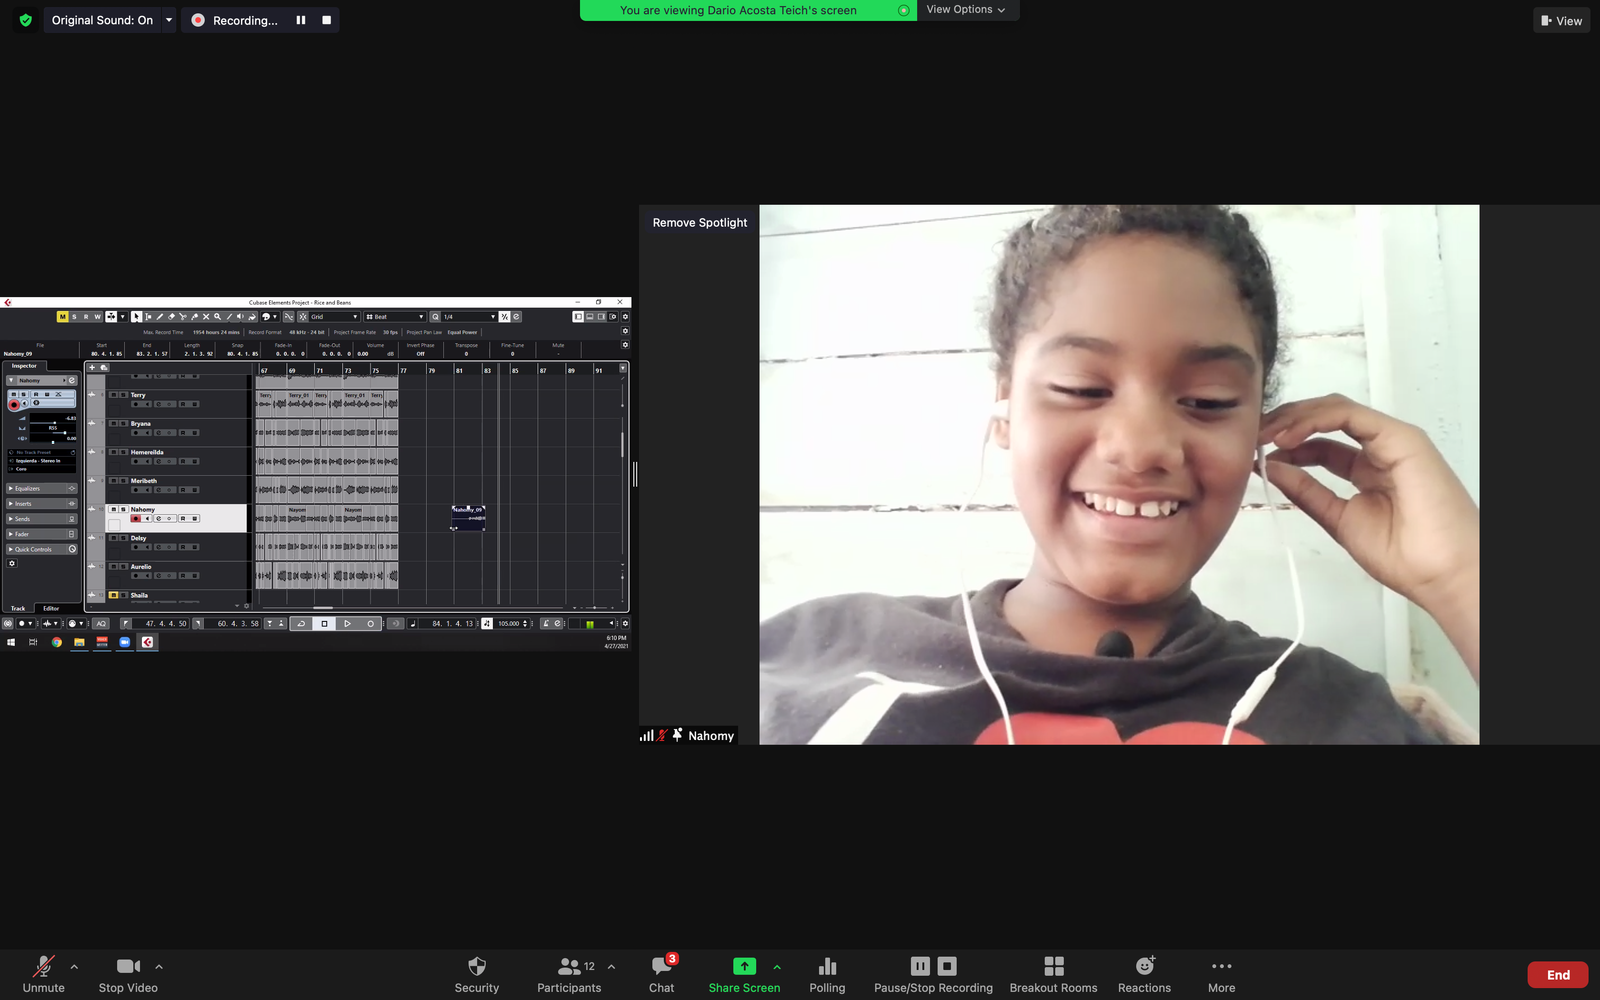The image size is (1600, 1000).
Task: Expand video settings arrow beside Stop Video
Action: (159, 966)
